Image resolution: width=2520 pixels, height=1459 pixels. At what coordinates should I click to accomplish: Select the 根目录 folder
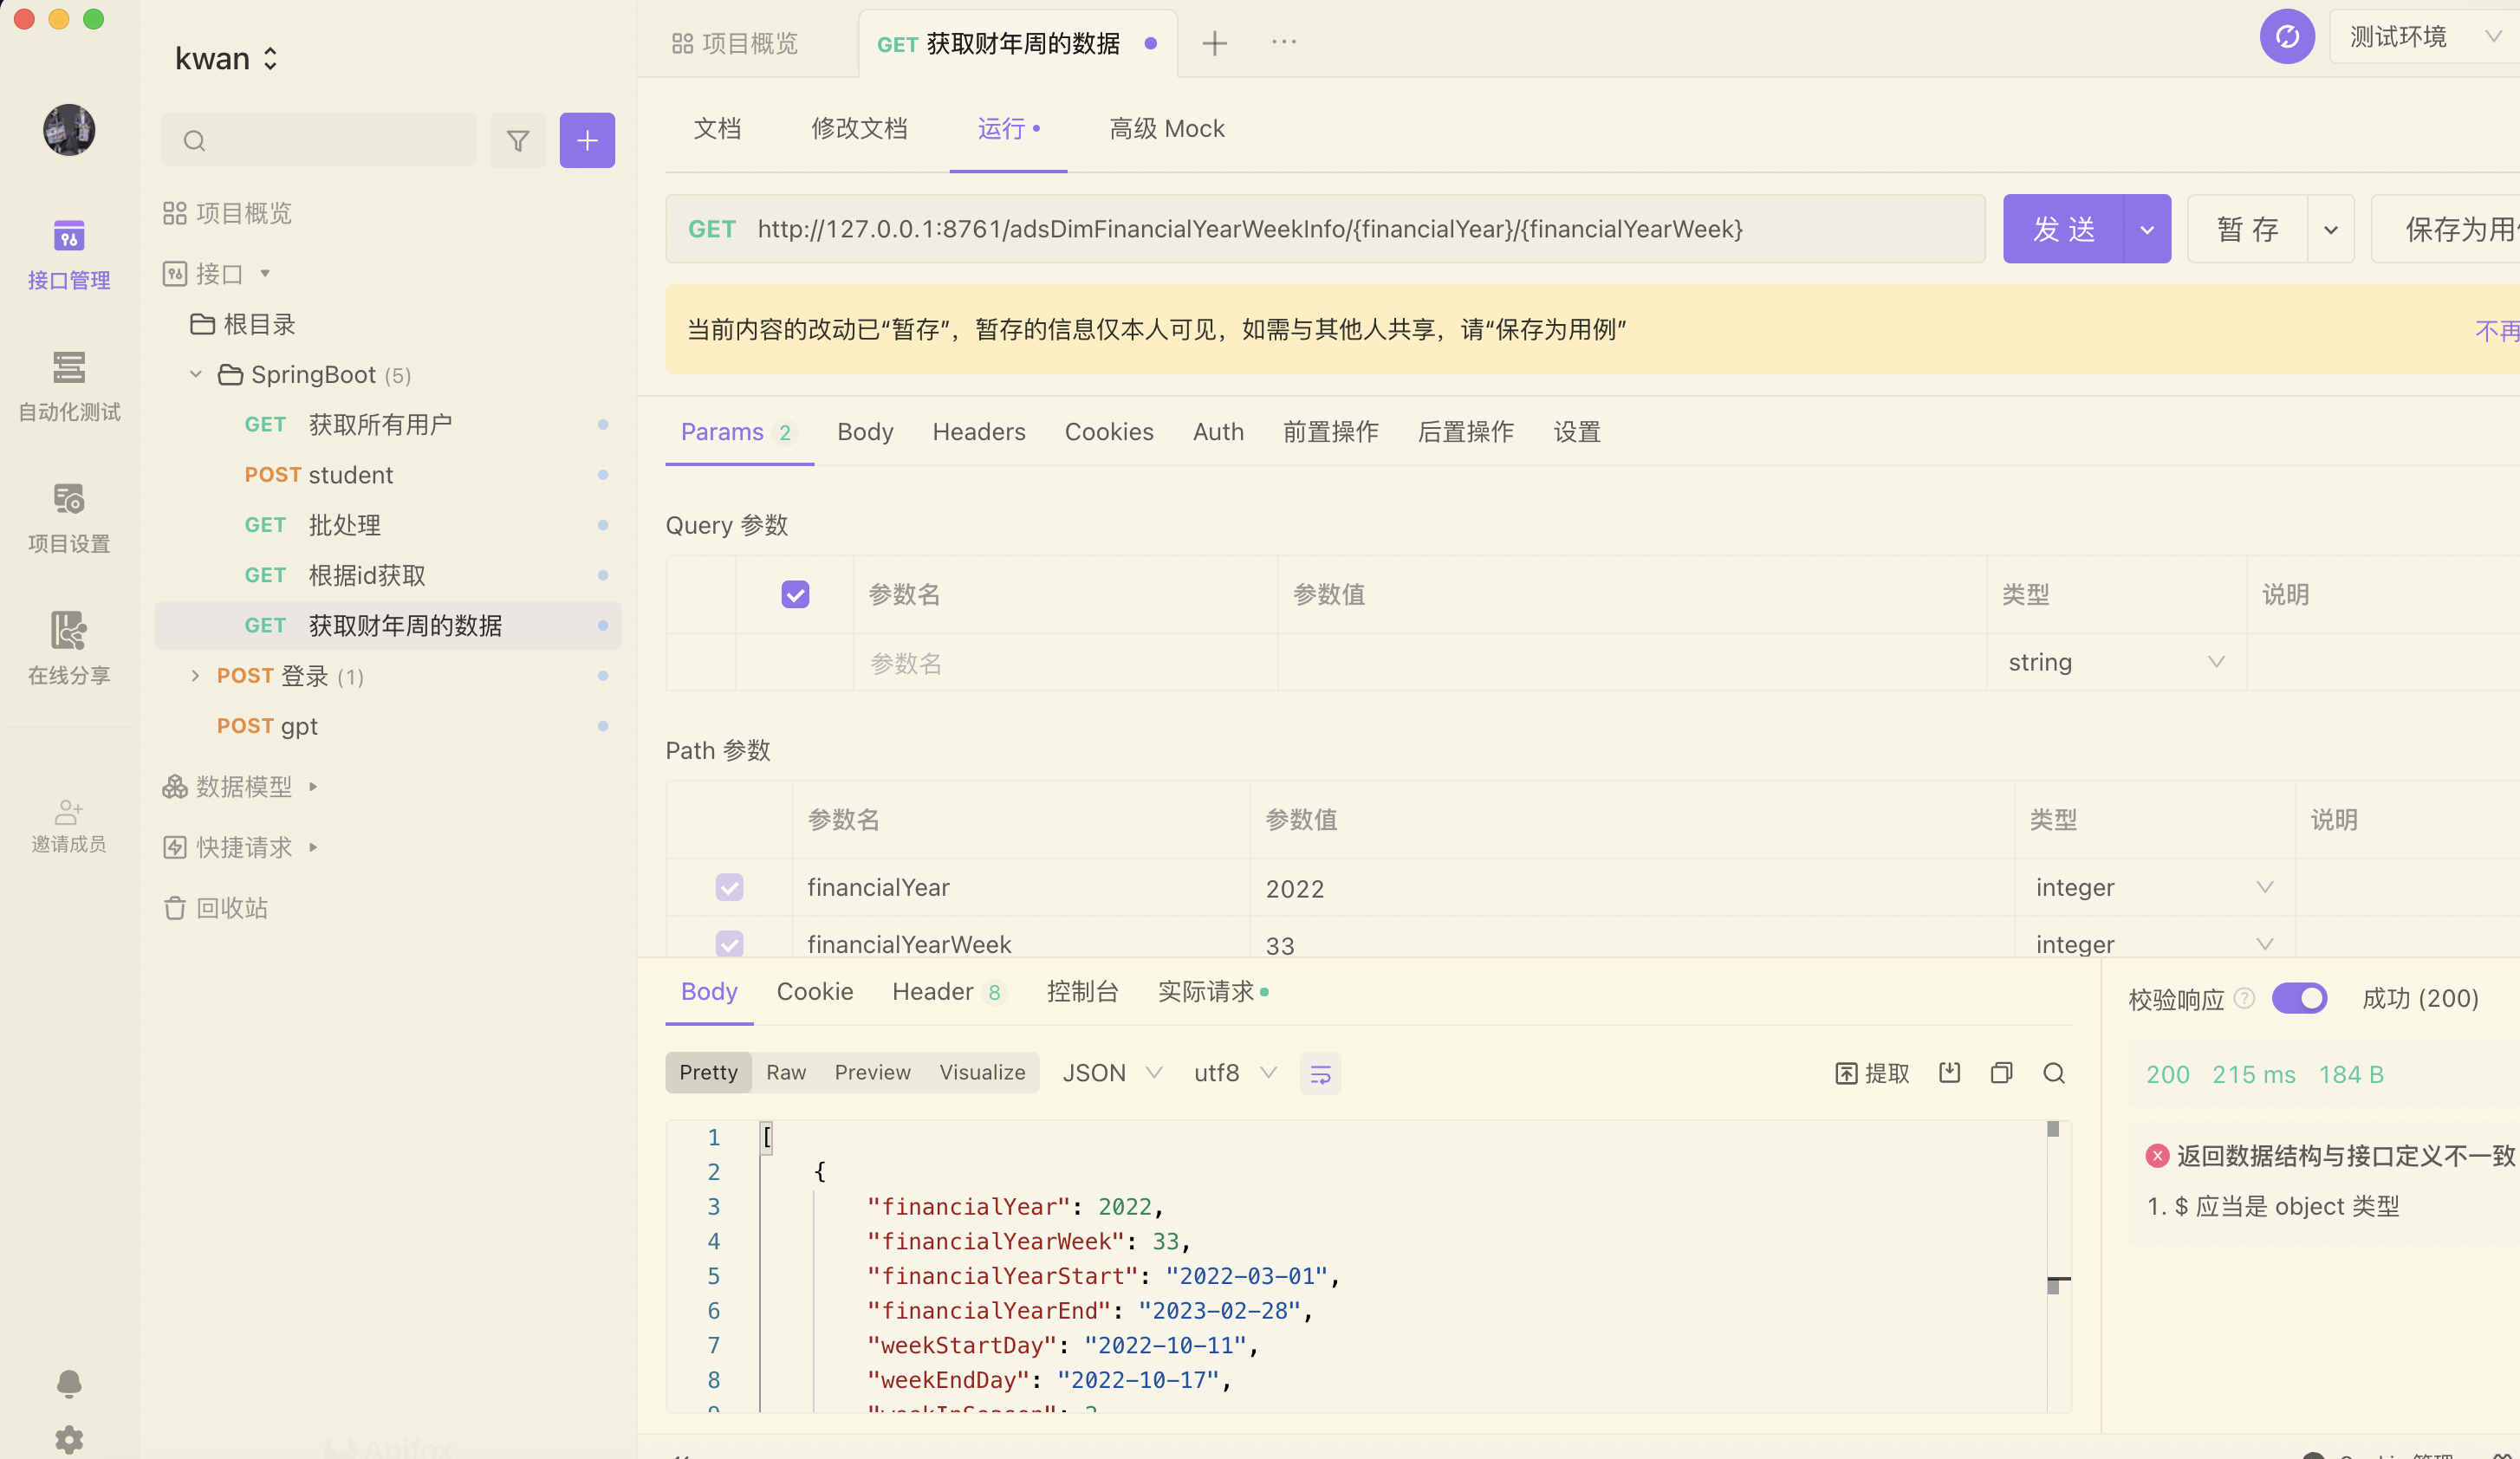243,324
